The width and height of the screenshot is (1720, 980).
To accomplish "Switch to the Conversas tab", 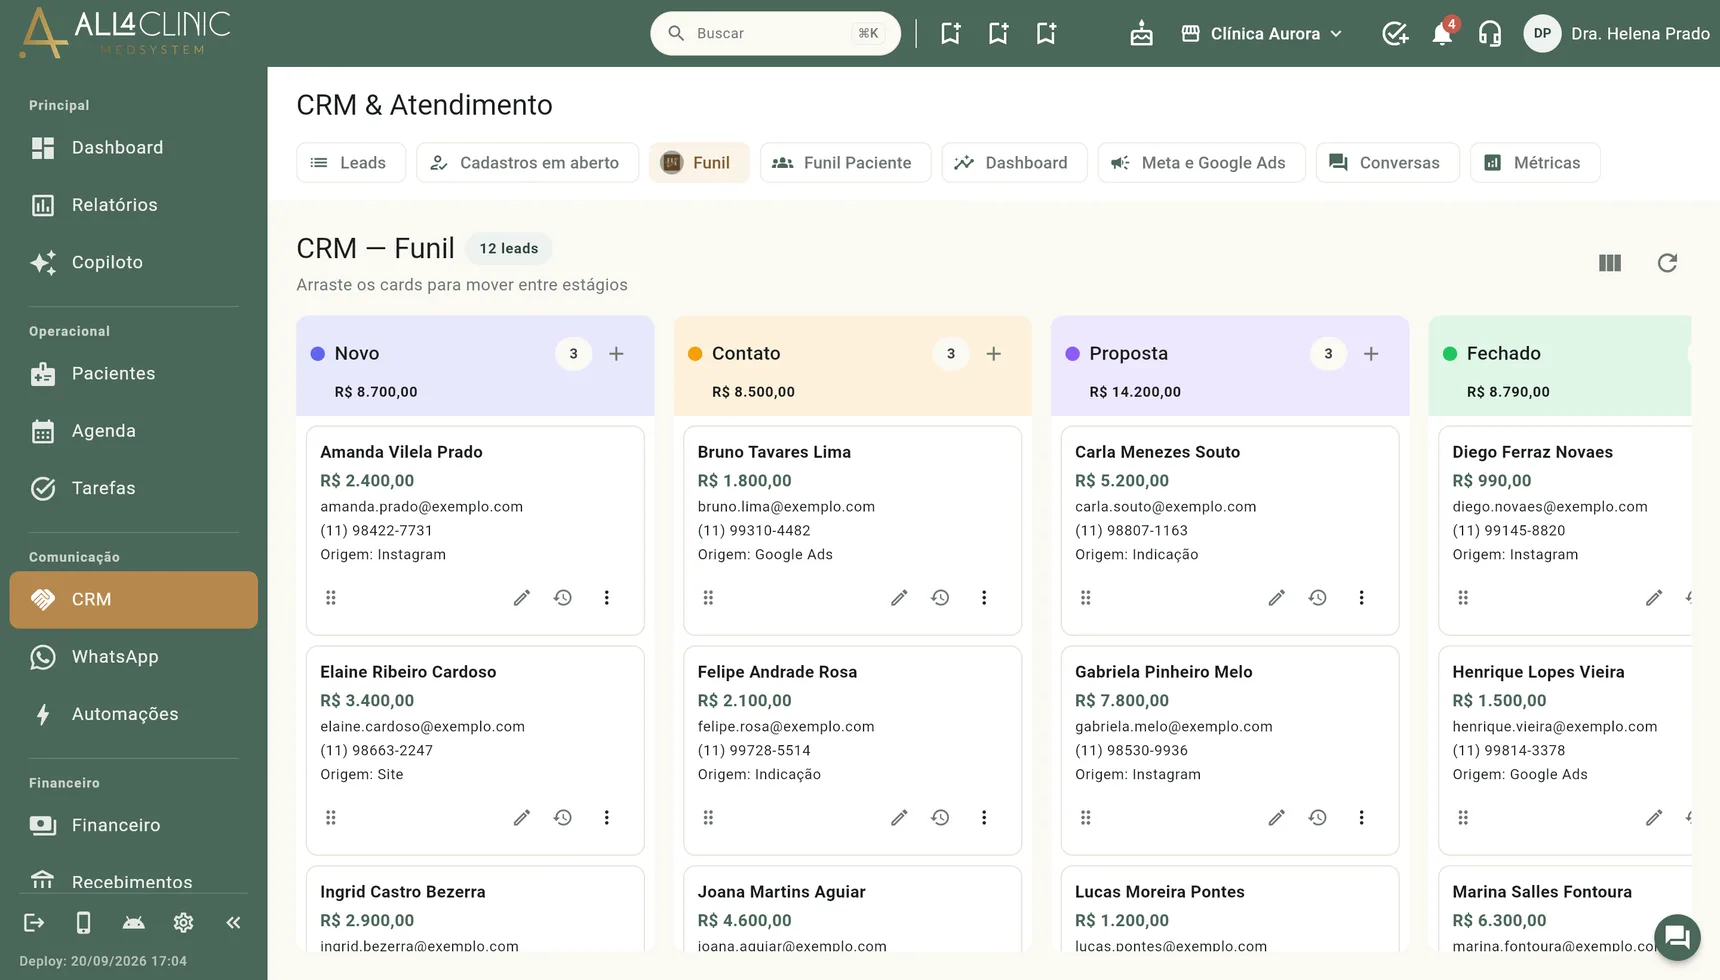I will pos(1387,163).
